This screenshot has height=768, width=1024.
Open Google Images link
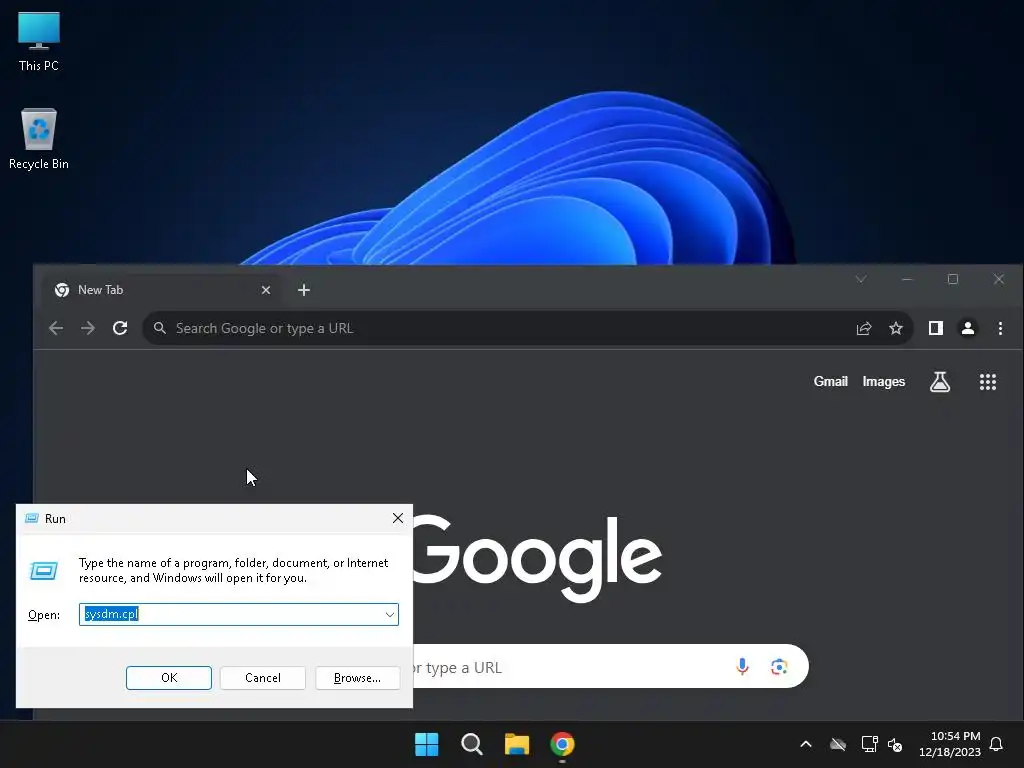[884, 381]
